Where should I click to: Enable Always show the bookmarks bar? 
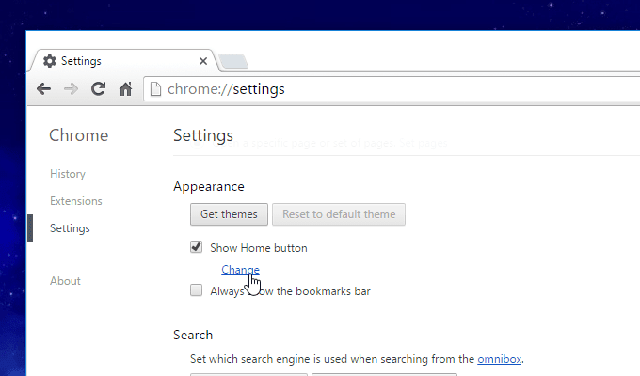point(196,290)
